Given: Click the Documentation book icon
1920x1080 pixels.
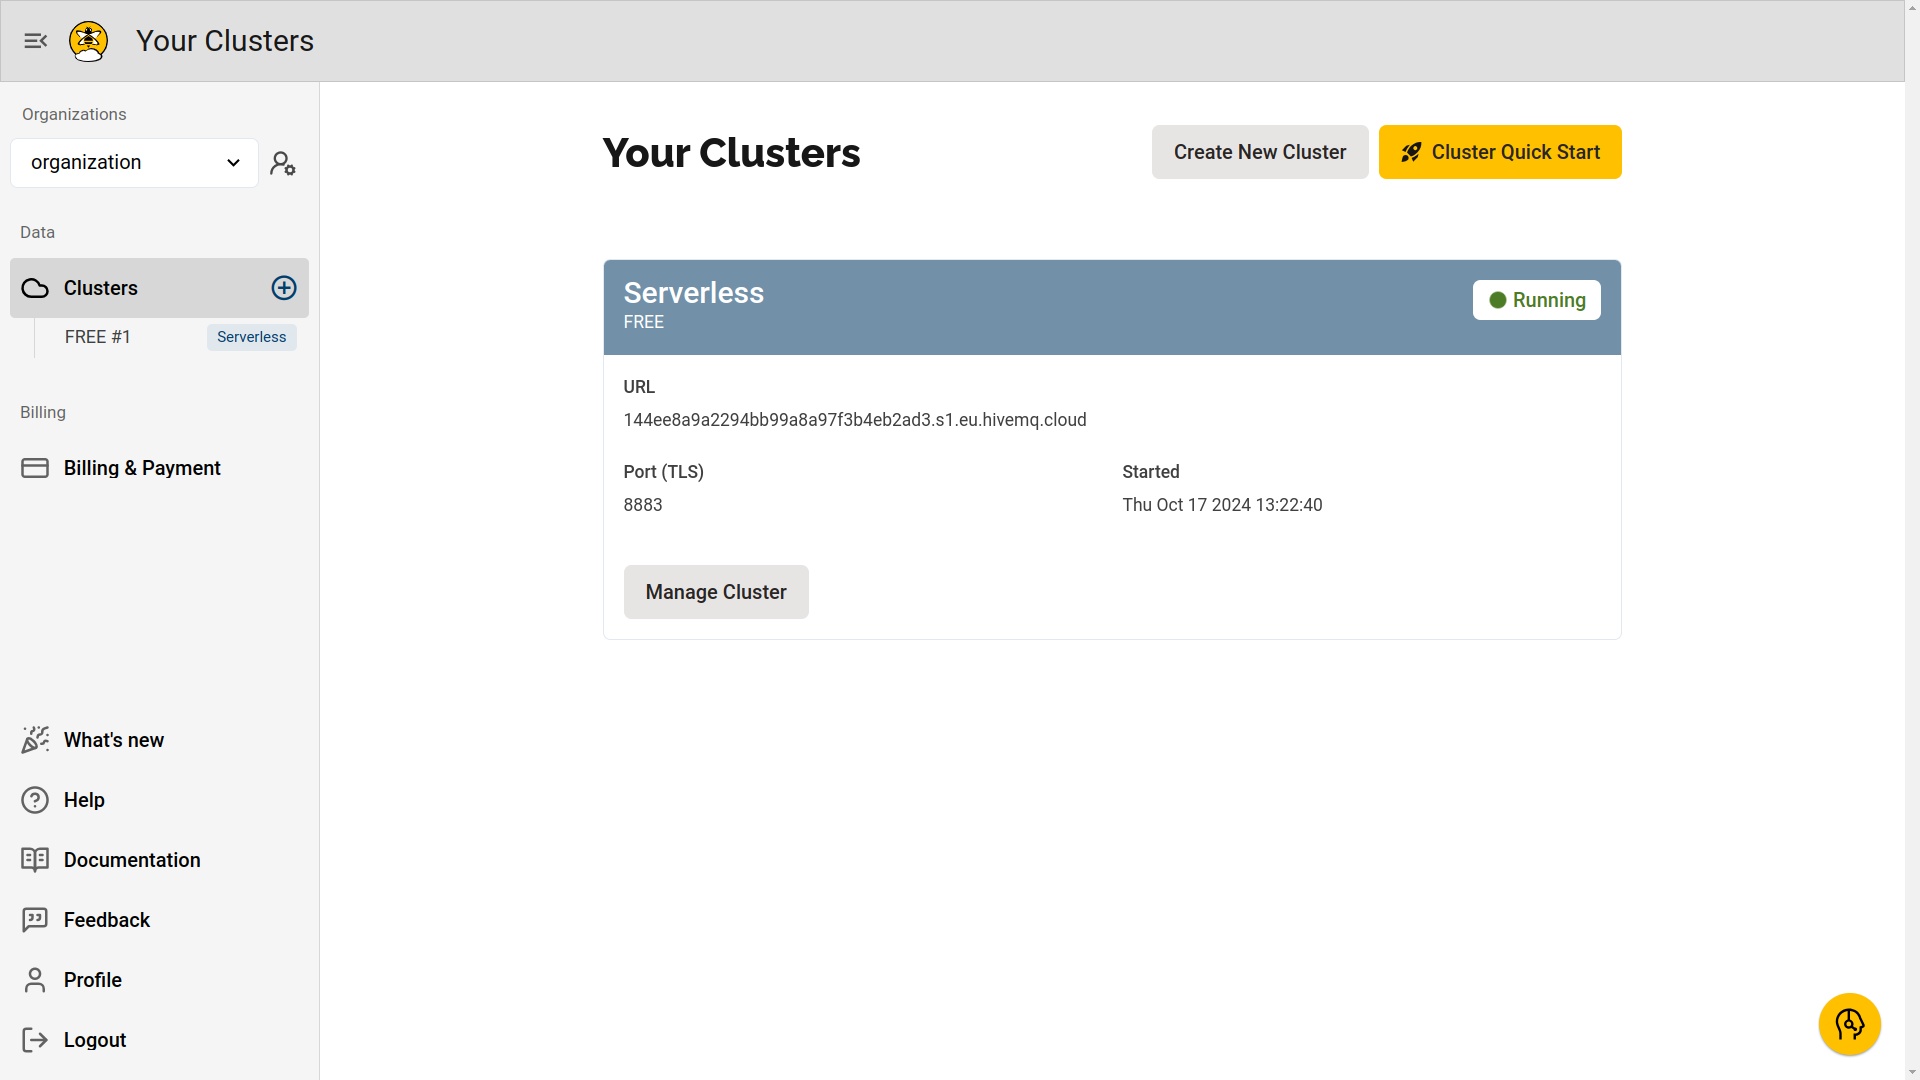Looking at the screenshot, I should (36, 860).
